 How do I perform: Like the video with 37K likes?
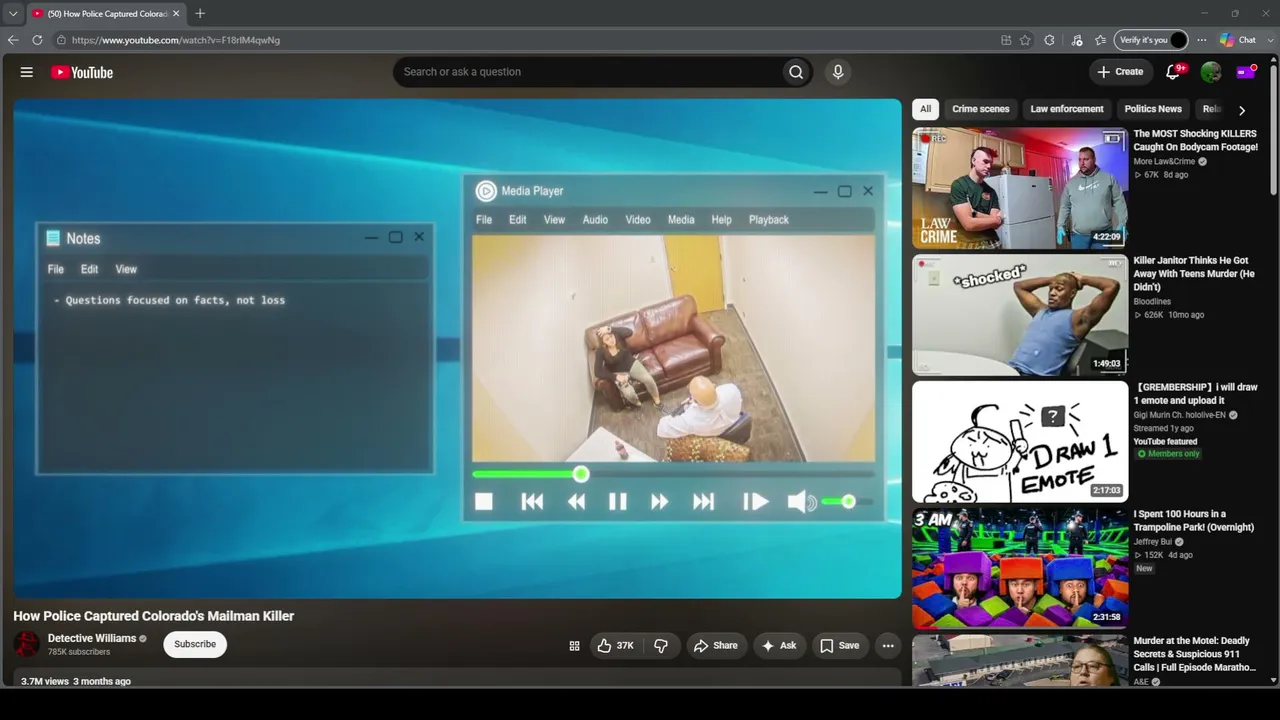[615, 646]
